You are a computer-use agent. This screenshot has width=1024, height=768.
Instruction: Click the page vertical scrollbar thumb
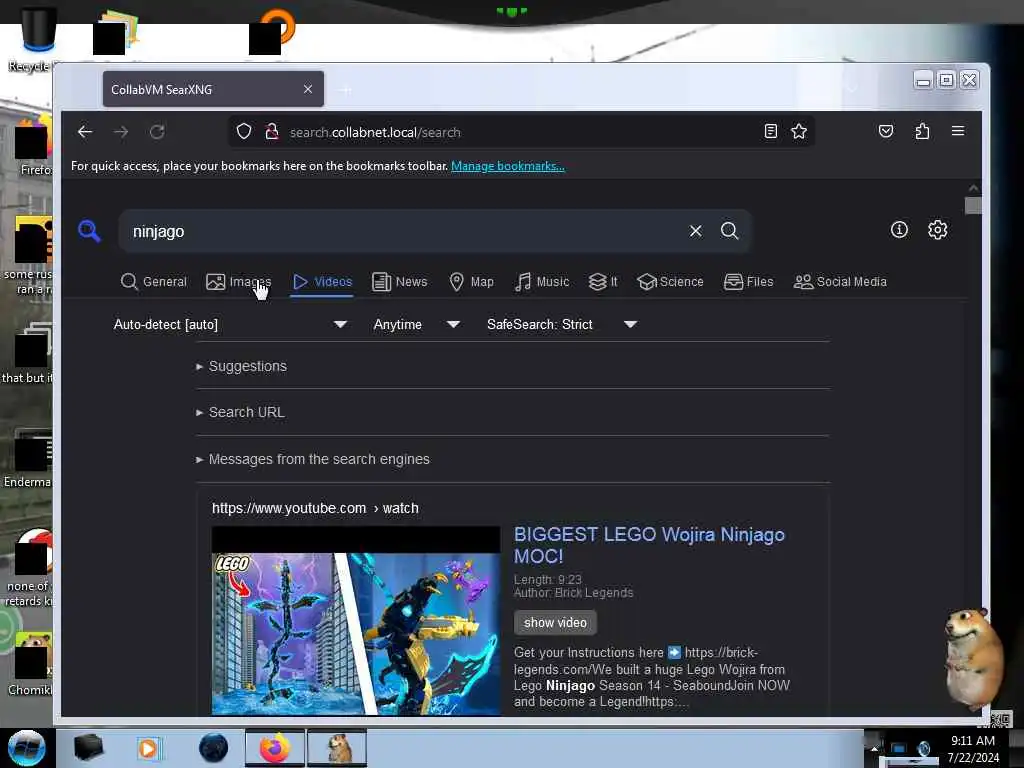[x=972, y=205]
